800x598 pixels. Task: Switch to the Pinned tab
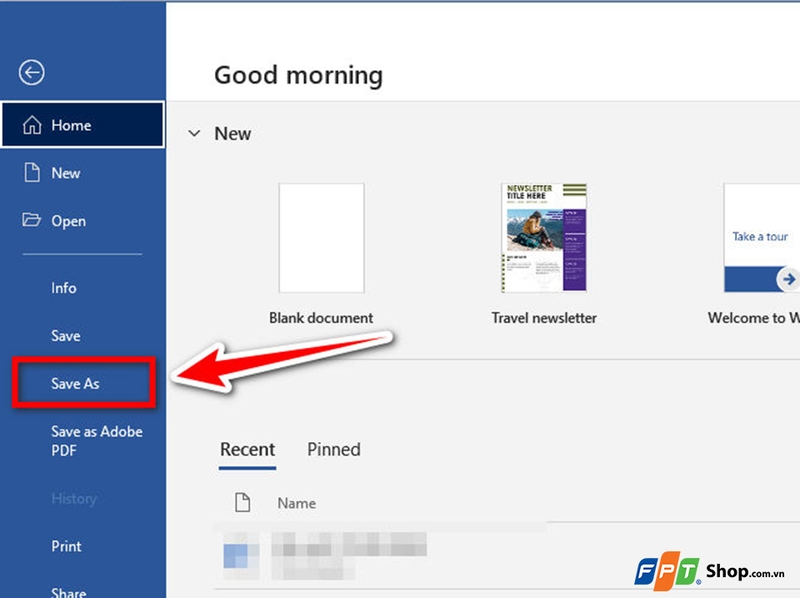pos(334,450)
